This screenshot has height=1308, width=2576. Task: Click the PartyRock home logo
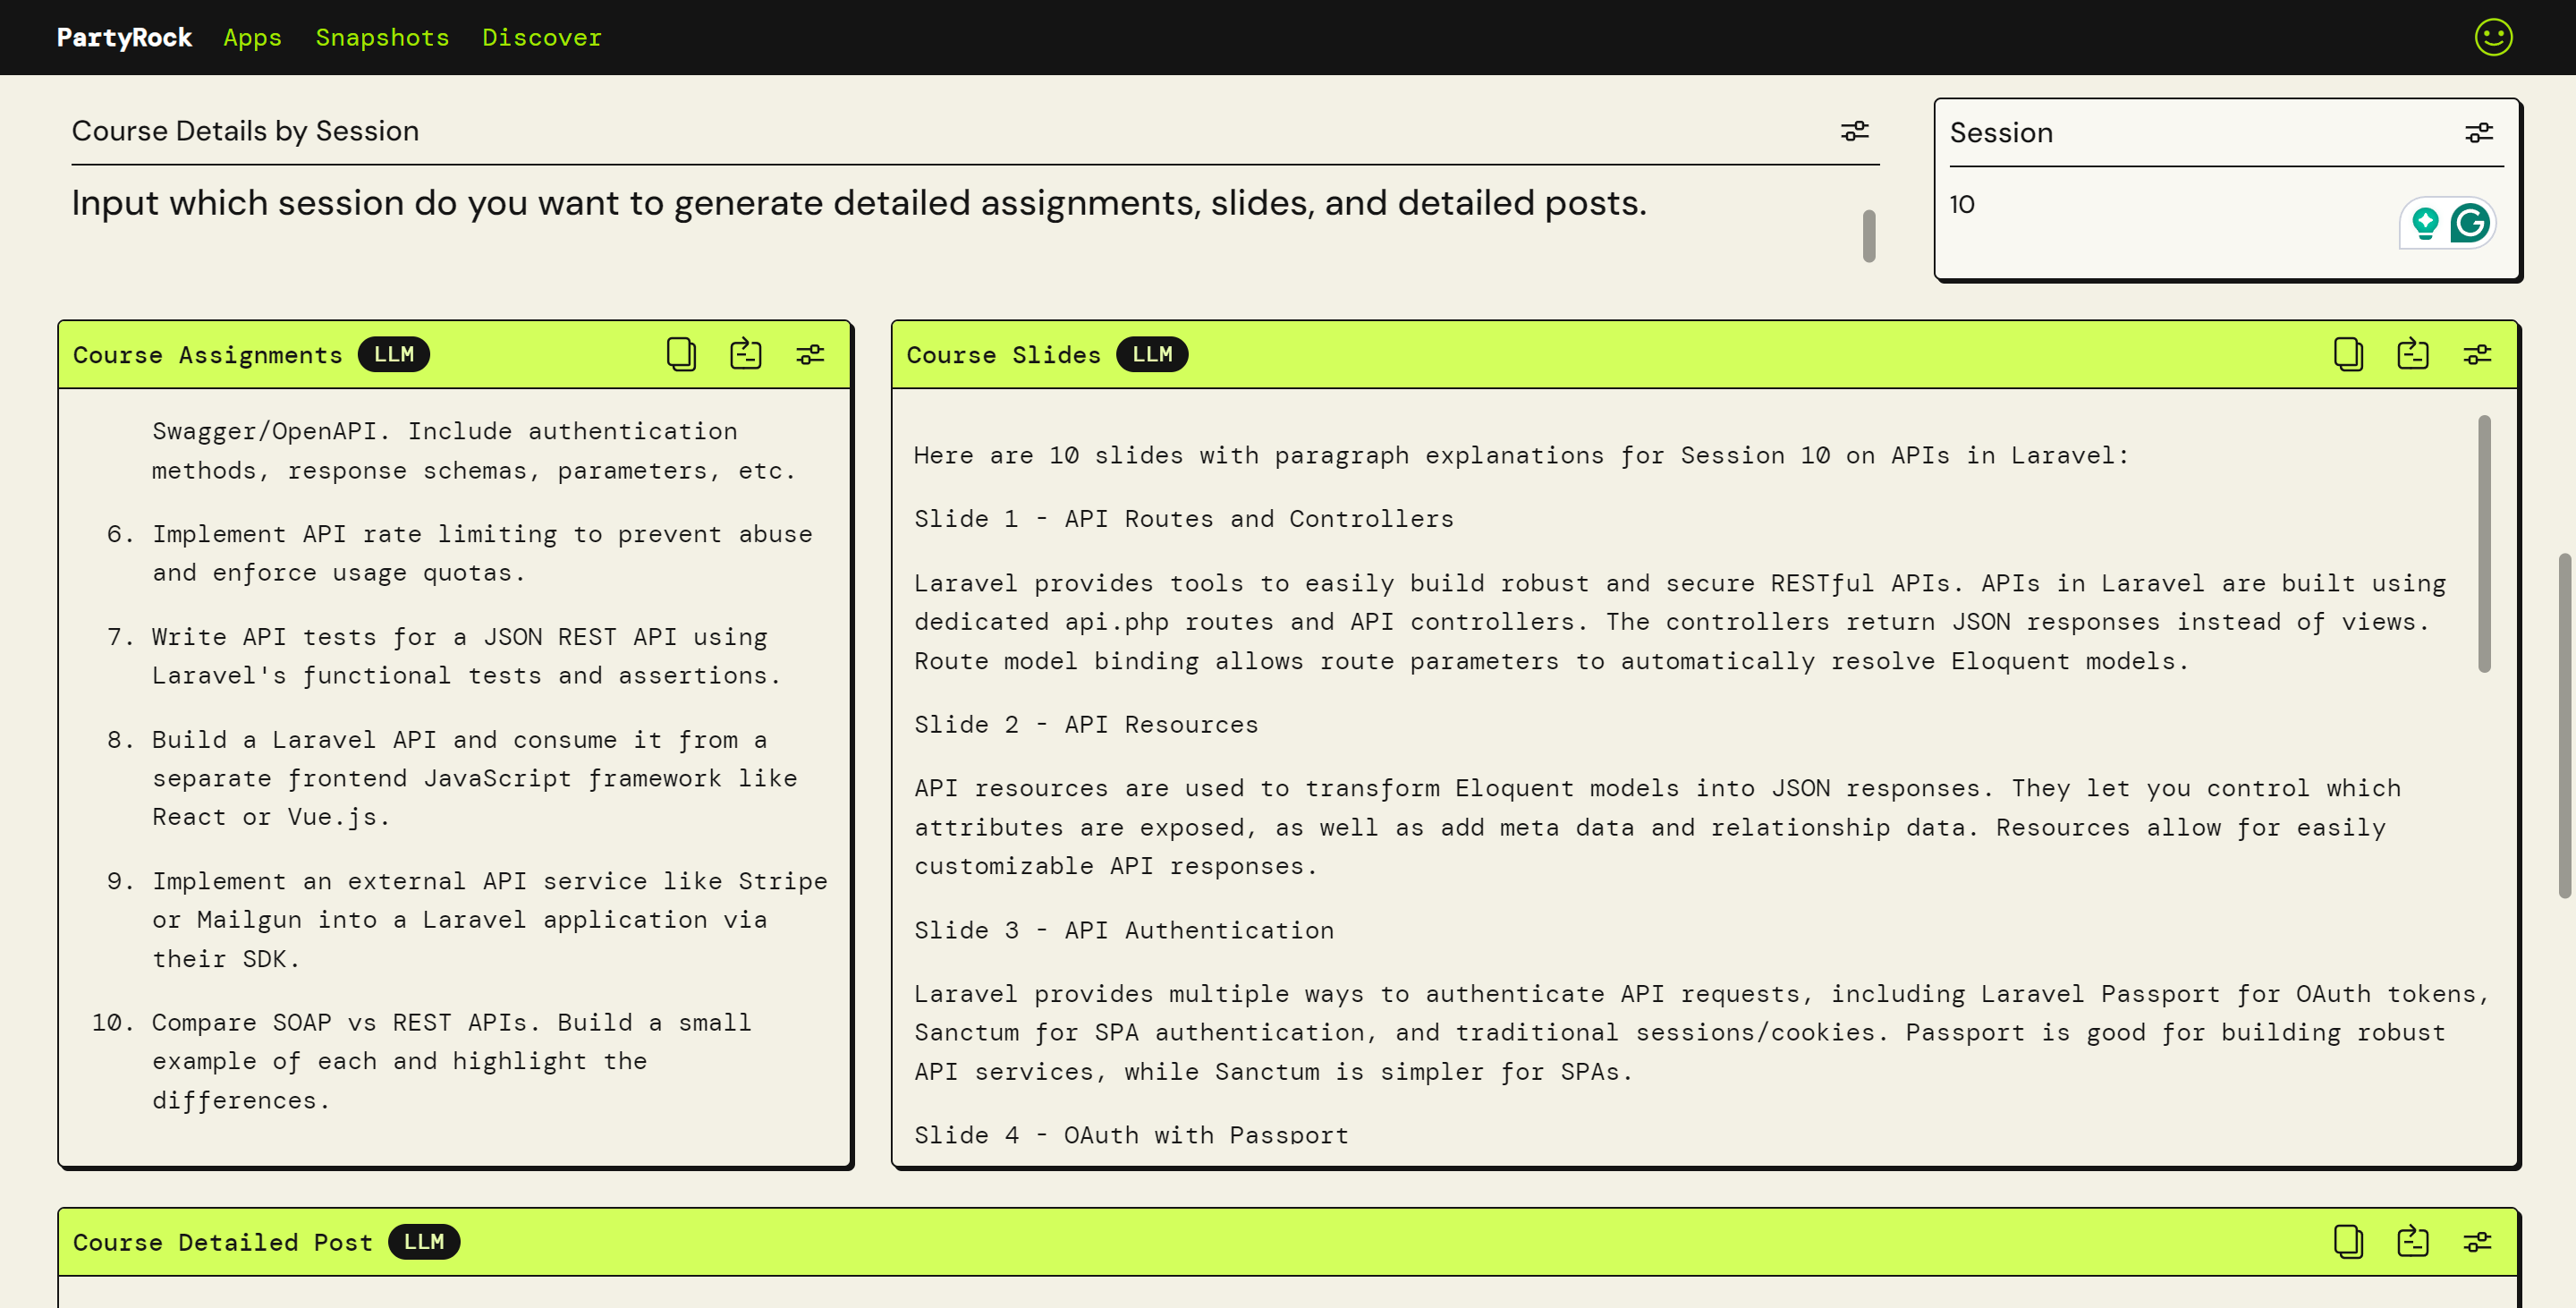coord(124,37)
